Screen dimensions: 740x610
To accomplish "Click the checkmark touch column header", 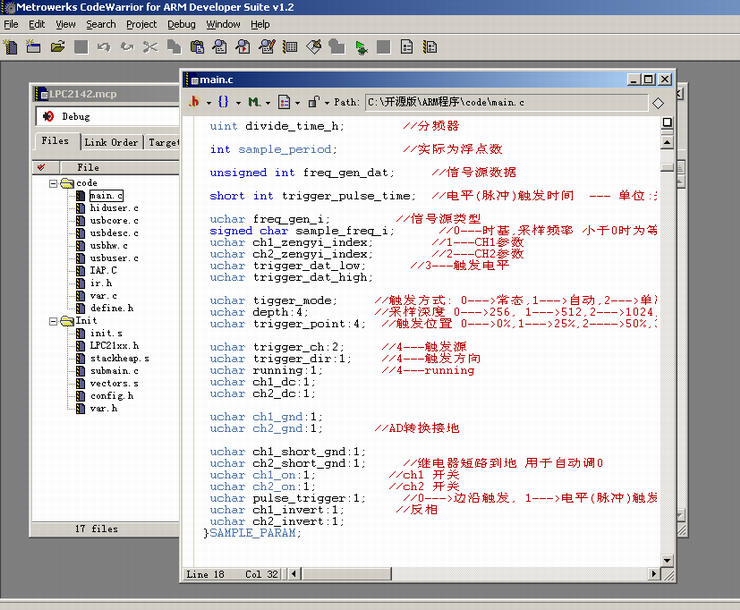I will tap(41, 167).
